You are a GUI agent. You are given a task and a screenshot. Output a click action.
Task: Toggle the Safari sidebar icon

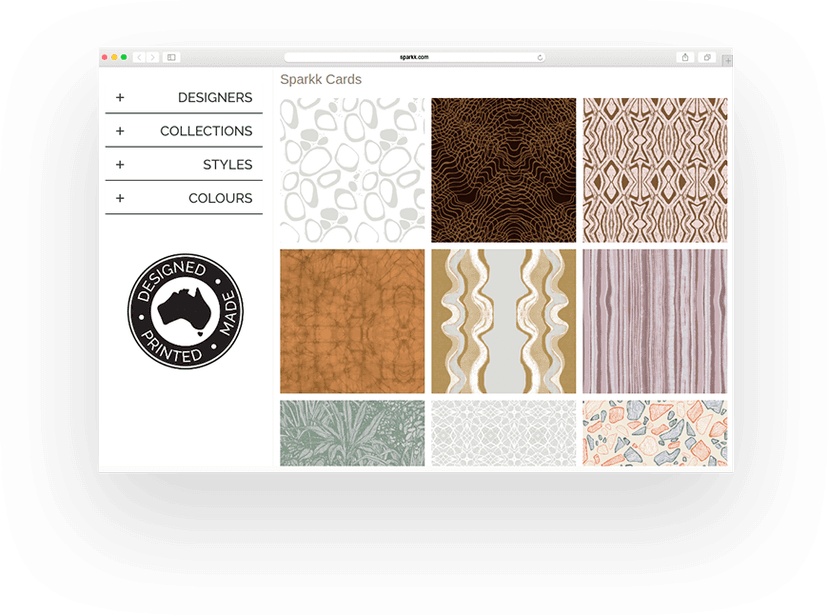coord(171,58)
